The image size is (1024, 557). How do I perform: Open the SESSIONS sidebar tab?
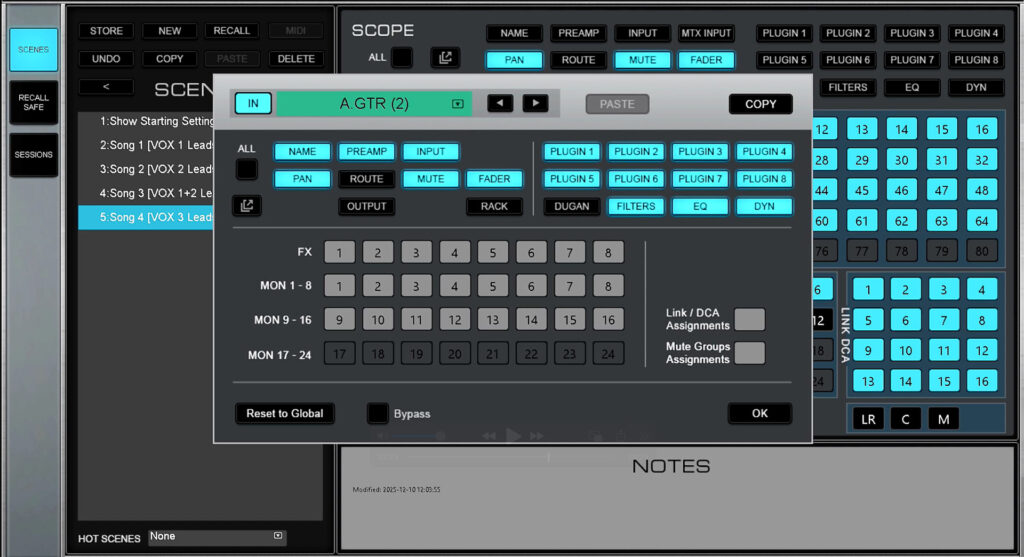click(33, 155)
